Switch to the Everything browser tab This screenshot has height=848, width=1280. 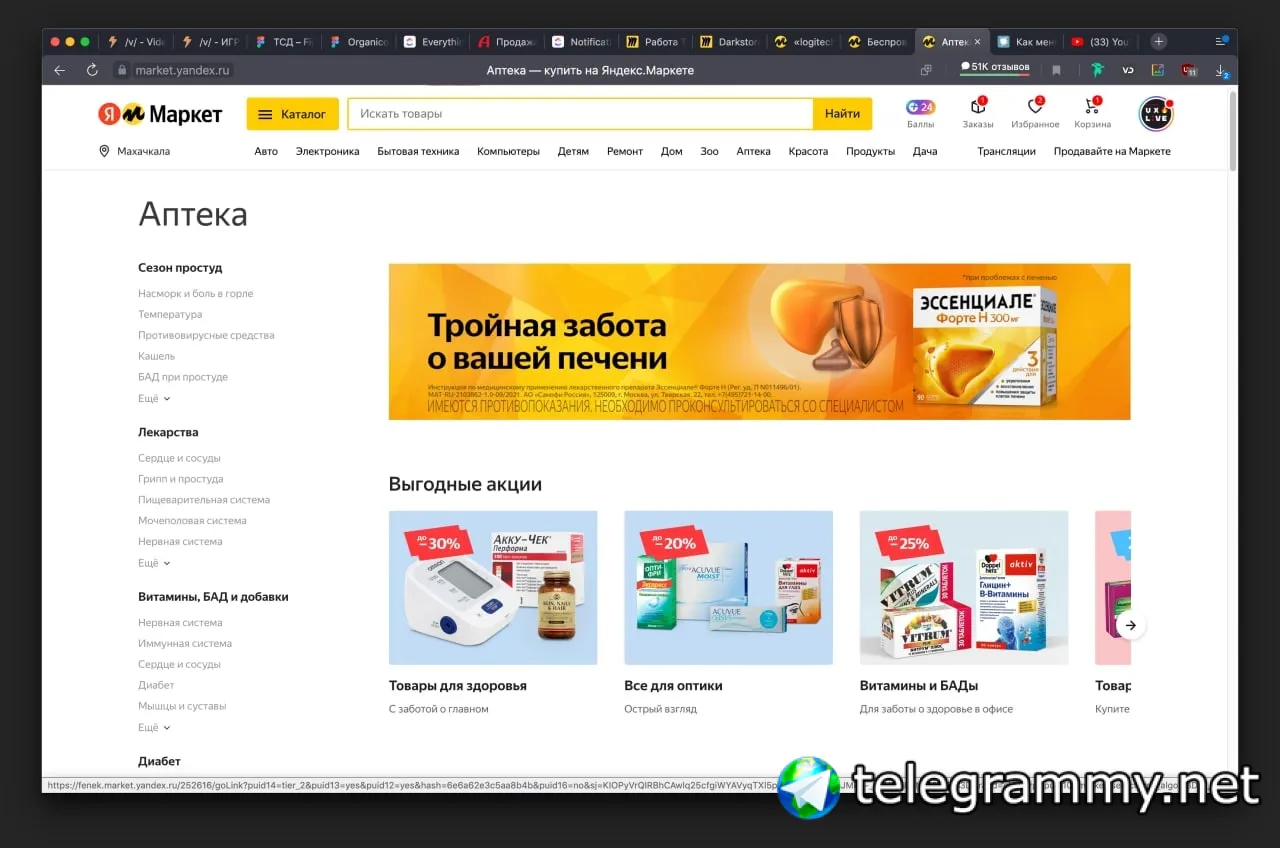point(435,42)
